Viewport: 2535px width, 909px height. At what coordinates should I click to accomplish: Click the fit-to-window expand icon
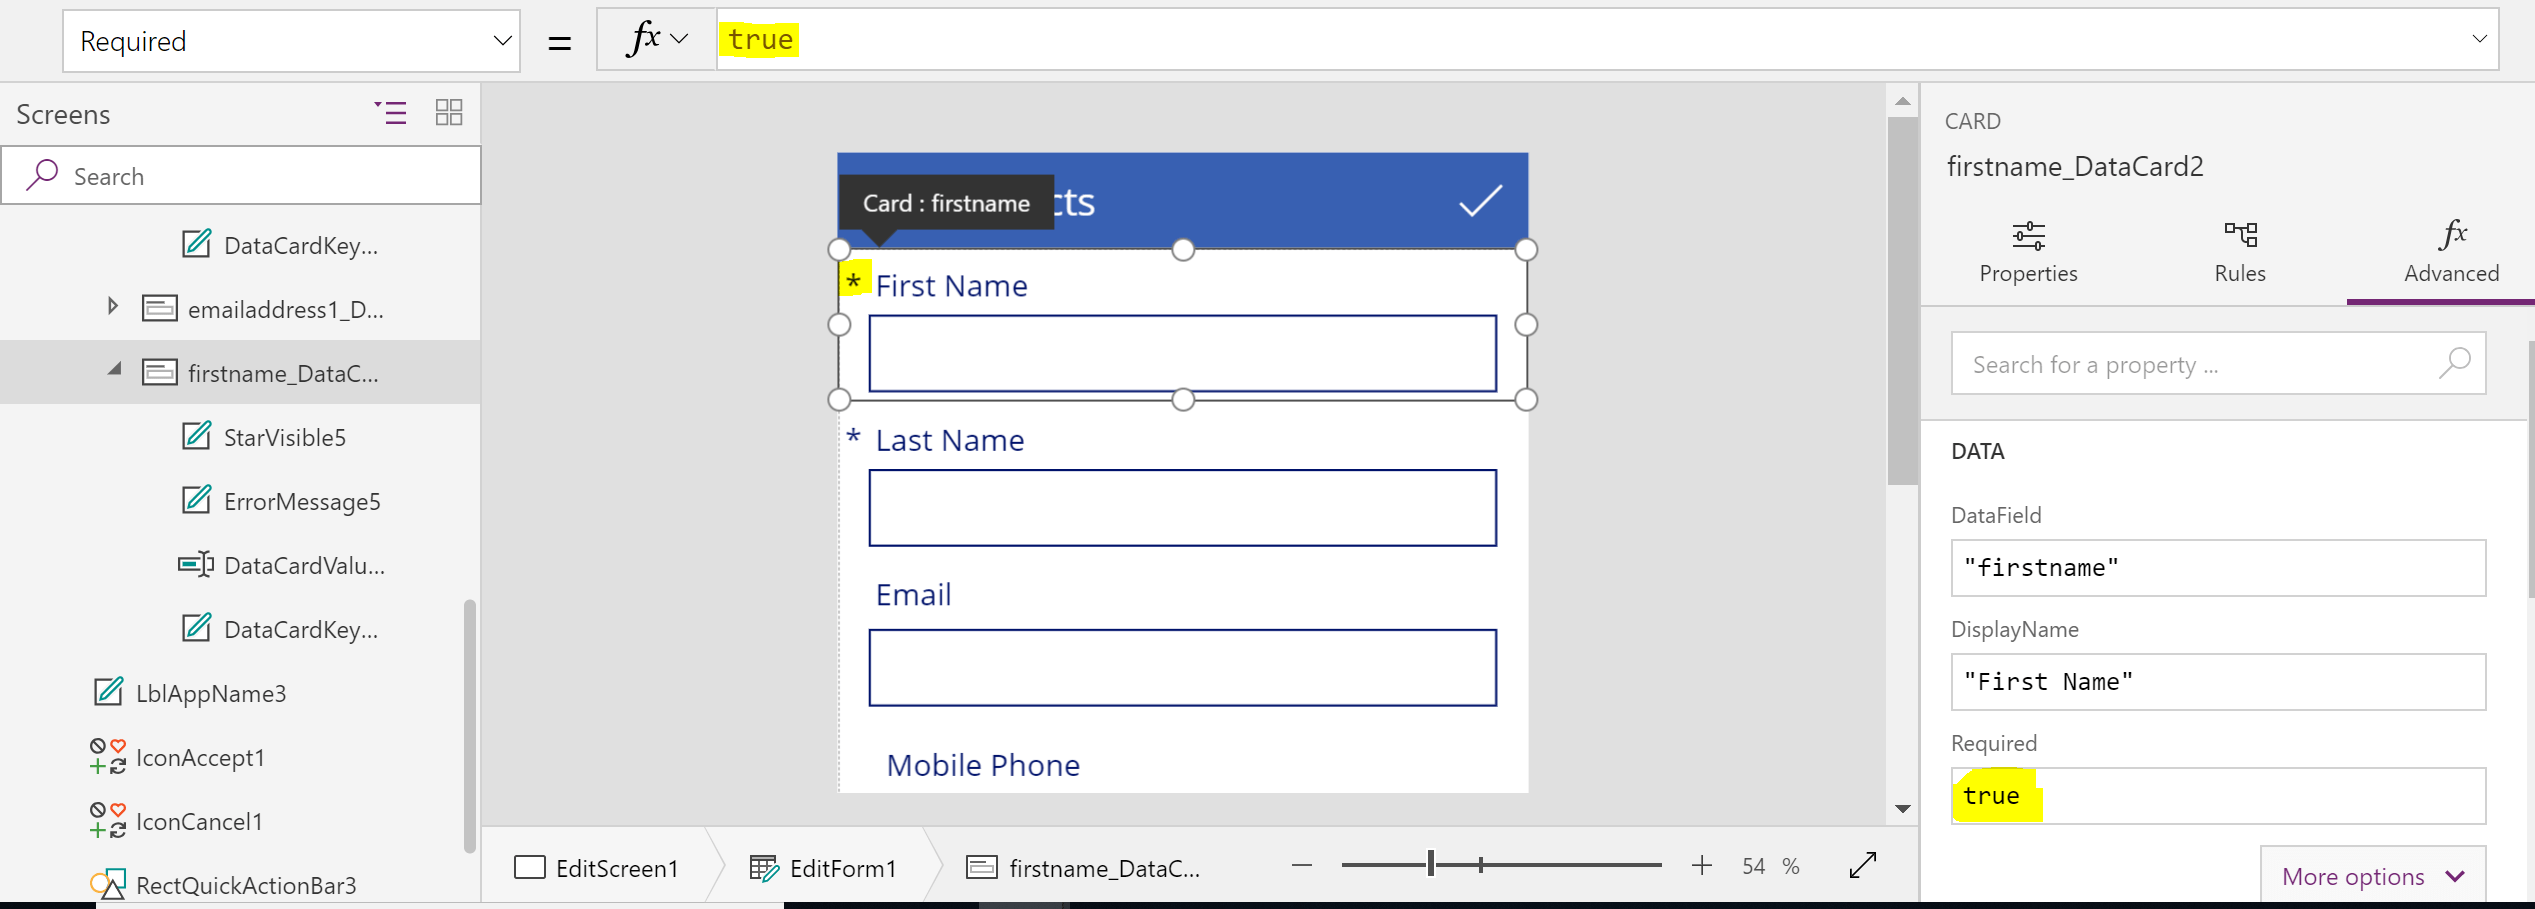1862,865
